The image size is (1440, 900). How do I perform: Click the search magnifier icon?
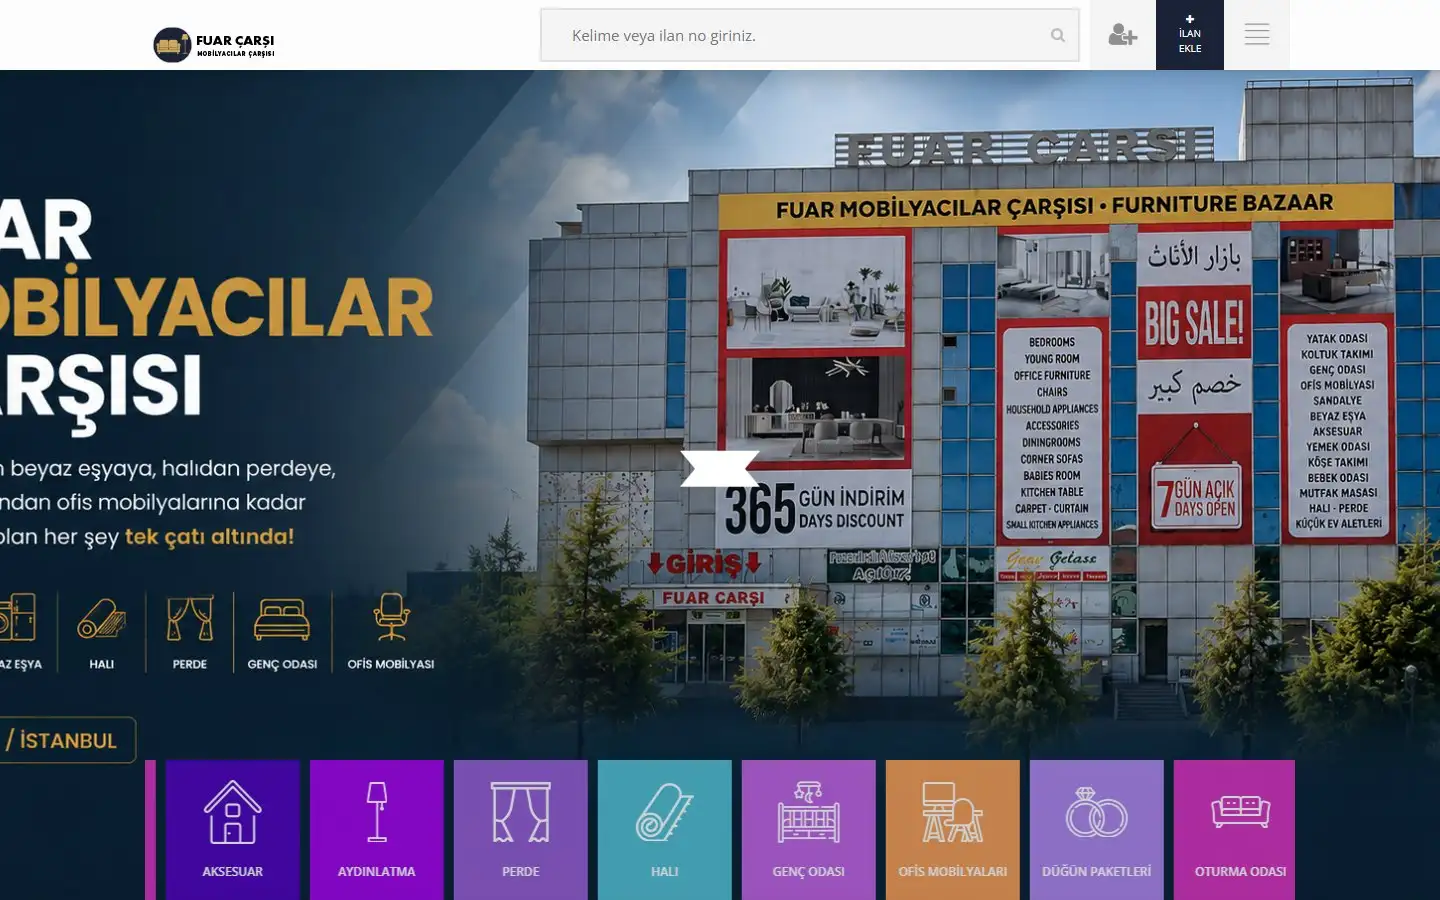click(x=1058, y=36)
